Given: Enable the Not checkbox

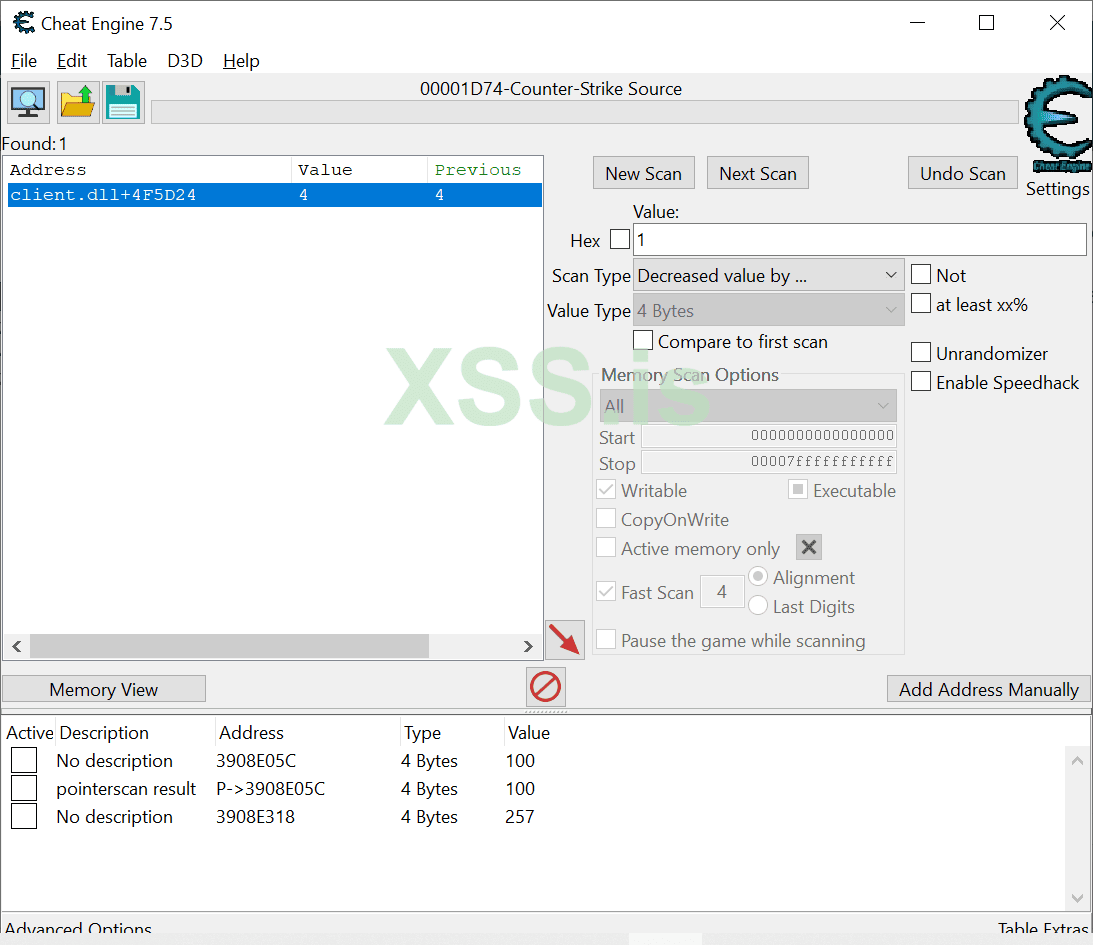Looking at the screenshot, I should pyautogui.click(x=921, y=275).
